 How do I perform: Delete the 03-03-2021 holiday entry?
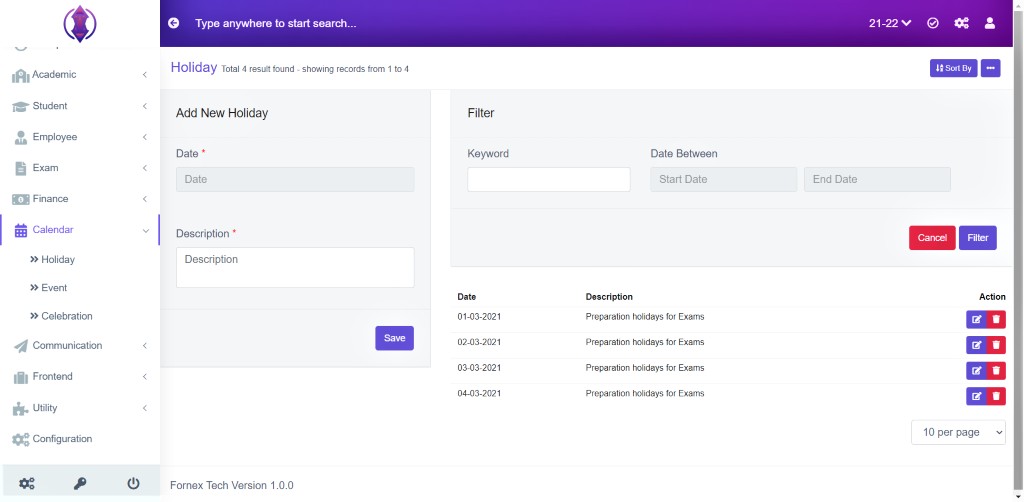(996, 371)
